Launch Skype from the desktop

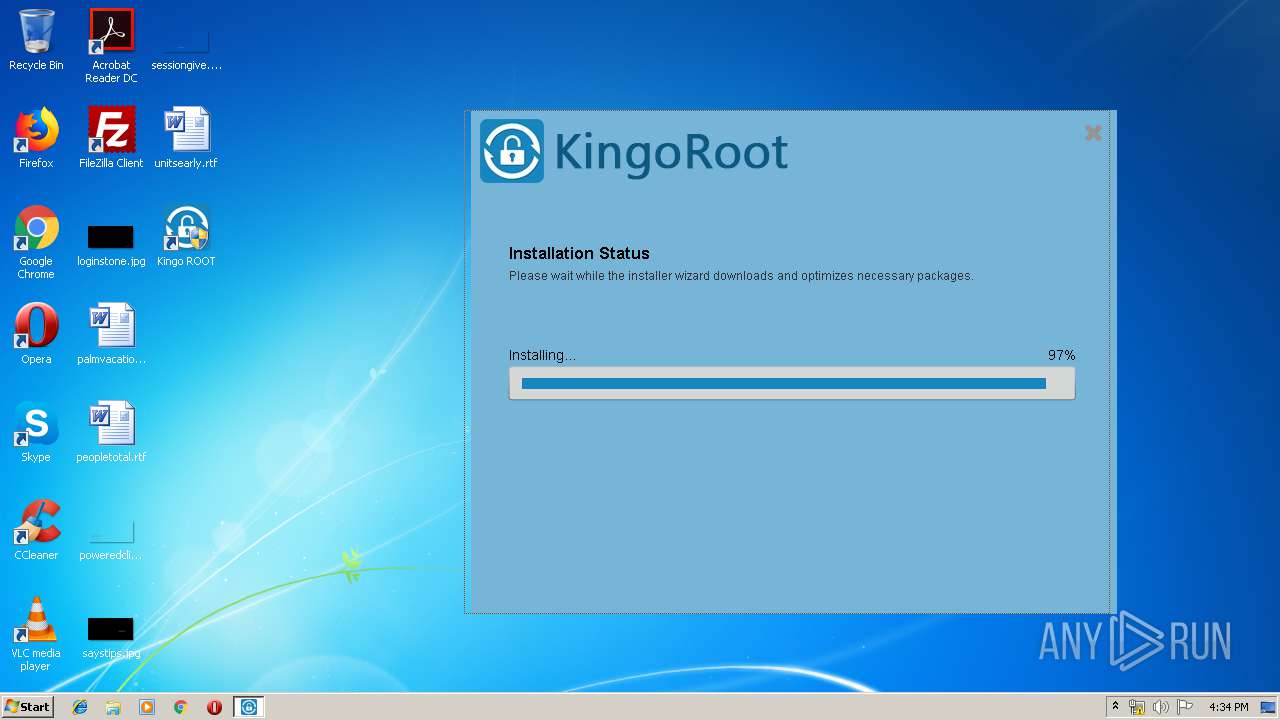point(36,432)
